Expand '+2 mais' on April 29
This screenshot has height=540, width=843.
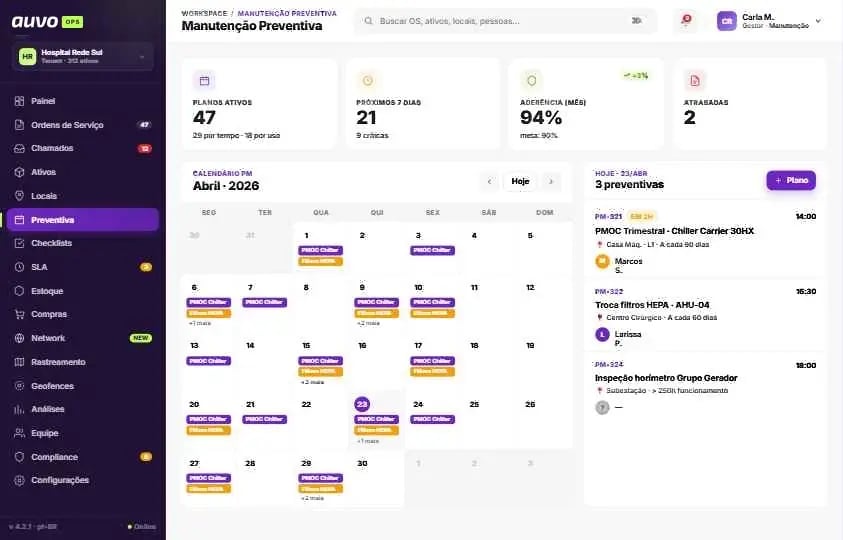312,498
